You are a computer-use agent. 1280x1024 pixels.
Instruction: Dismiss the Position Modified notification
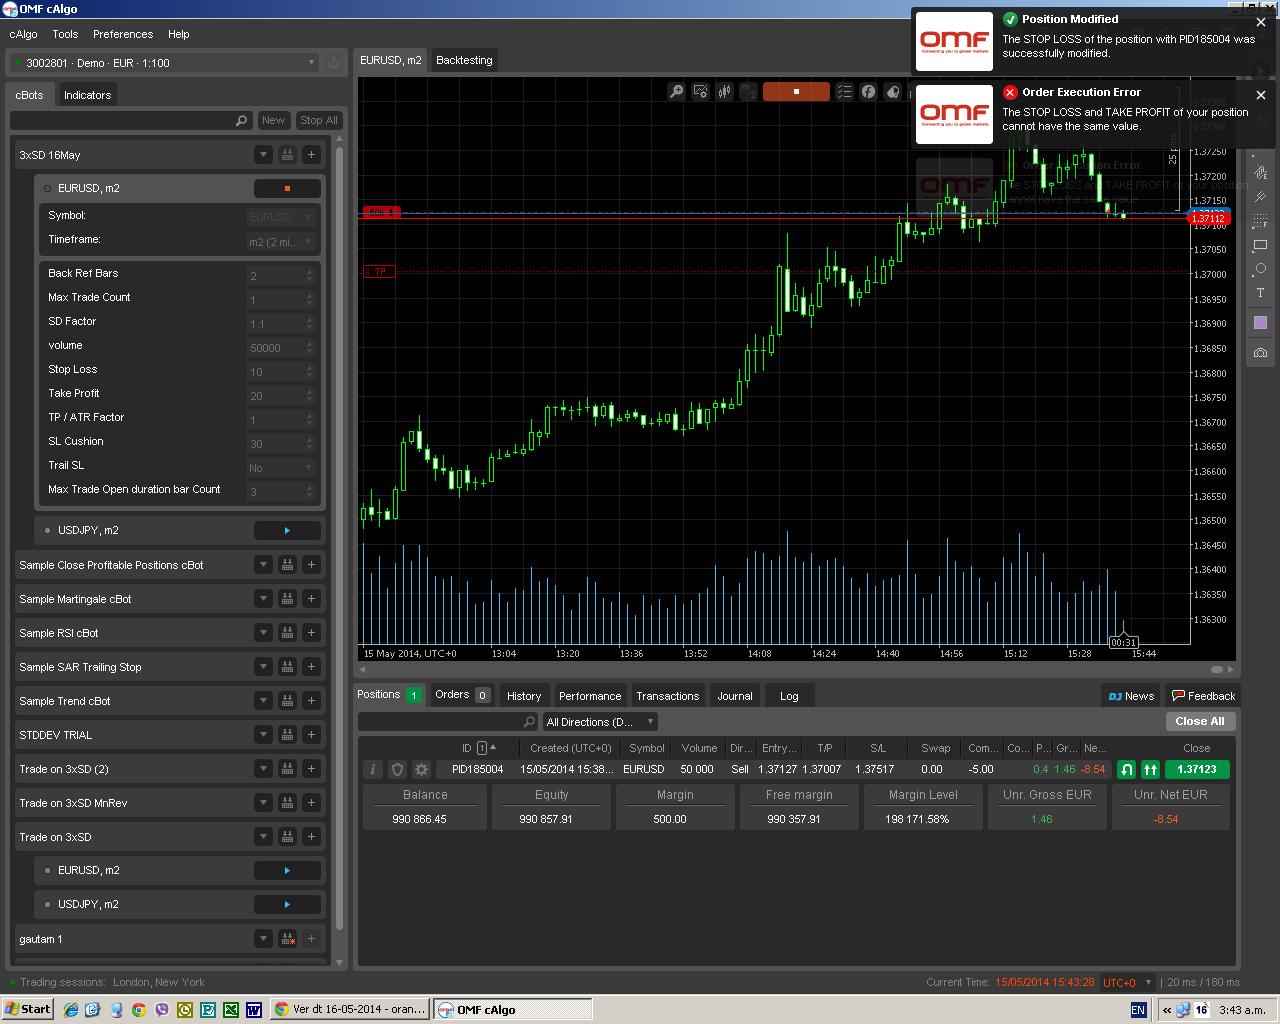click(1261, 22)
